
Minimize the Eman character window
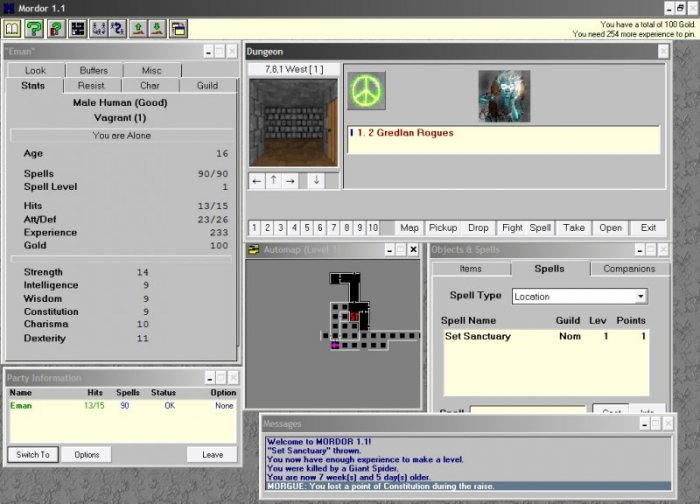[208, 52]
